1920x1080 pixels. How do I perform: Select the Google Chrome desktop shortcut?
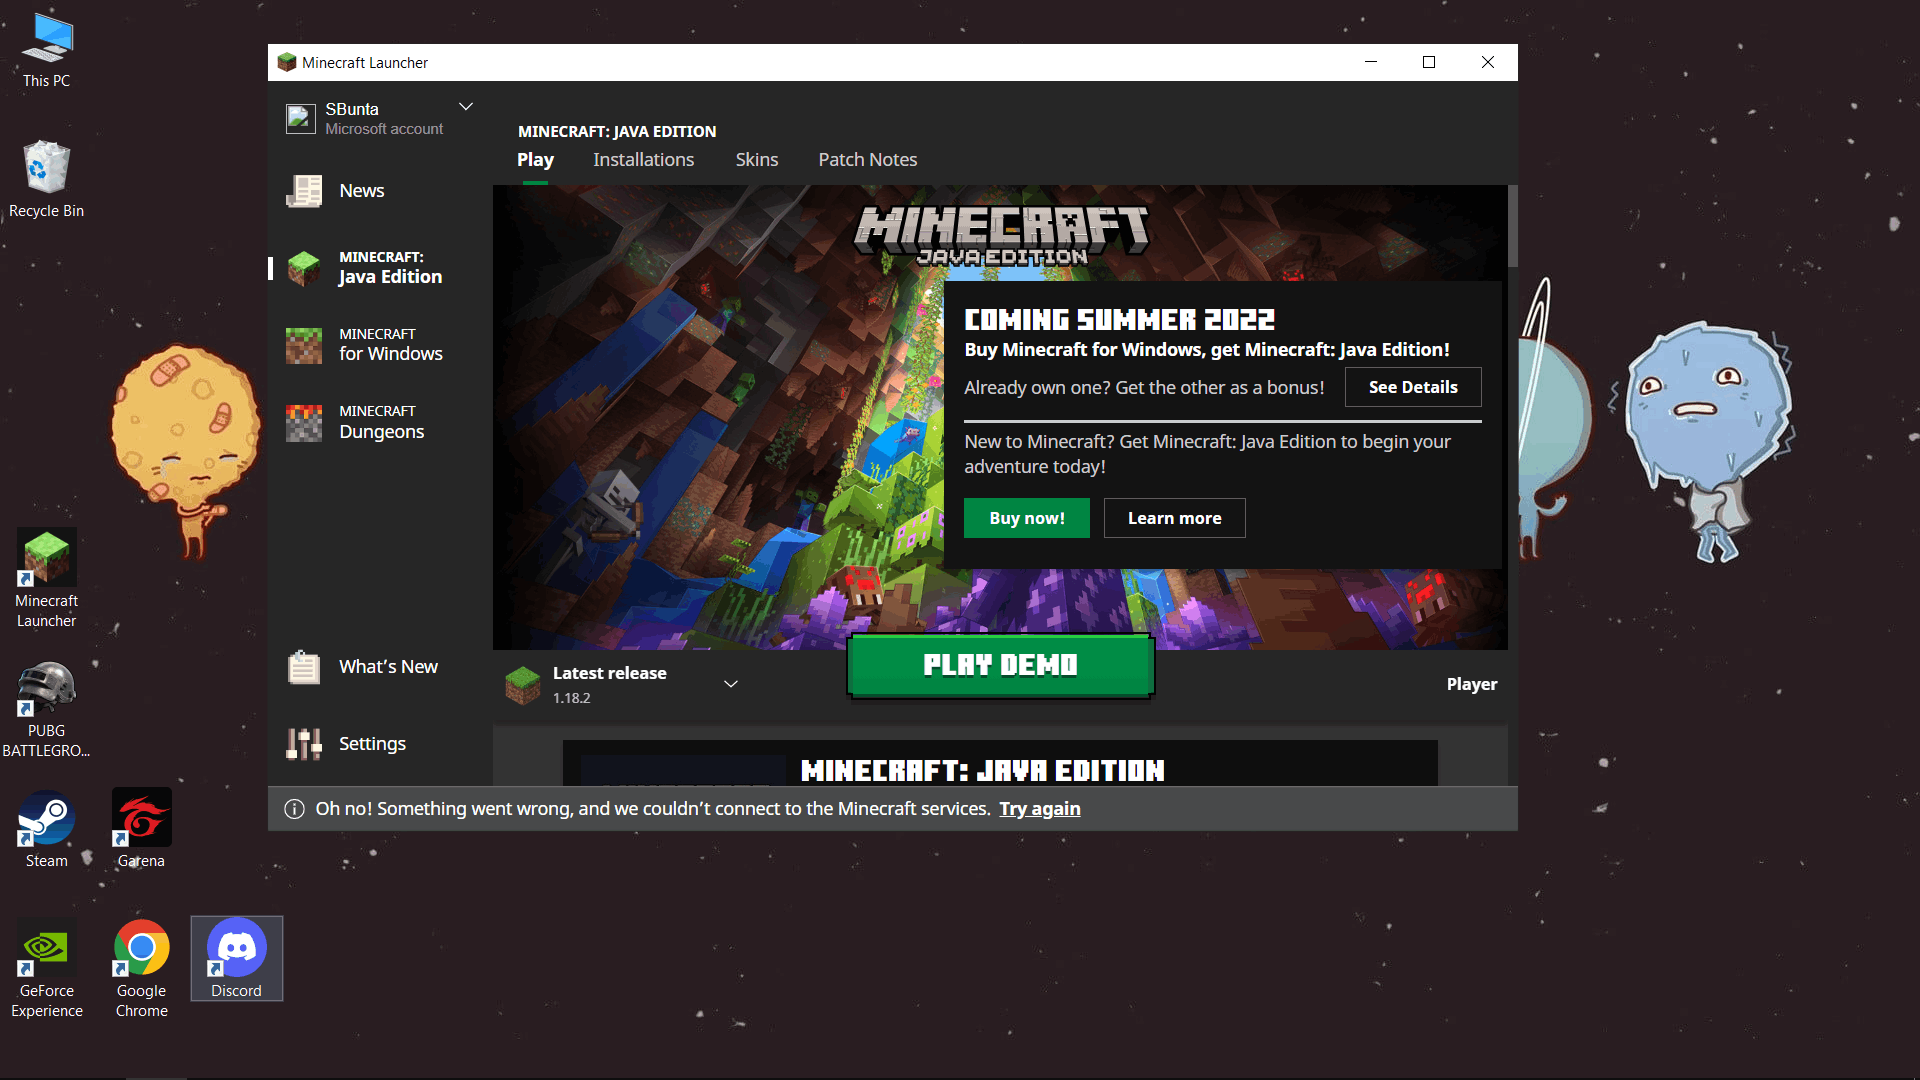pos(141,969)
